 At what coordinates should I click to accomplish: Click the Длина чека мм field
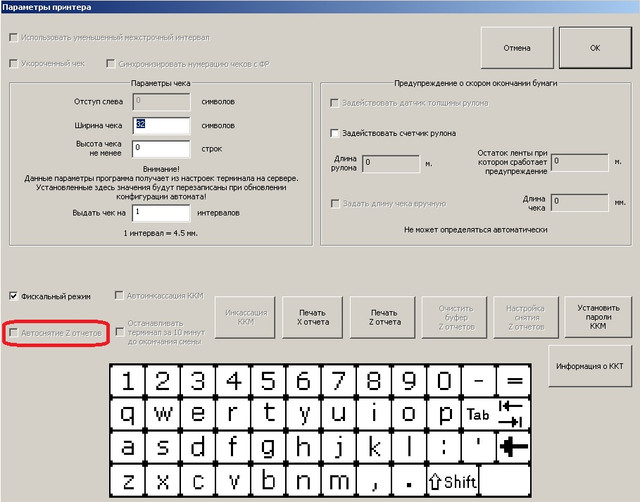[x=580, y=202]
